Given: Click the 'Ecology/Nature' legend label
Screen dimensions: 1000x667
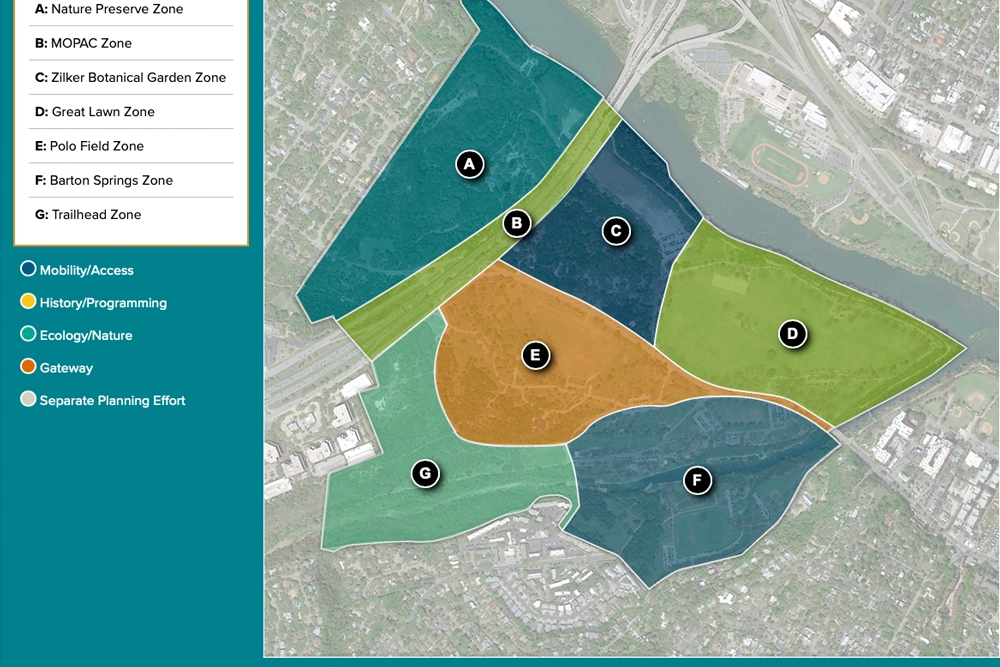Looking at the screenshot, I should 86,335.
